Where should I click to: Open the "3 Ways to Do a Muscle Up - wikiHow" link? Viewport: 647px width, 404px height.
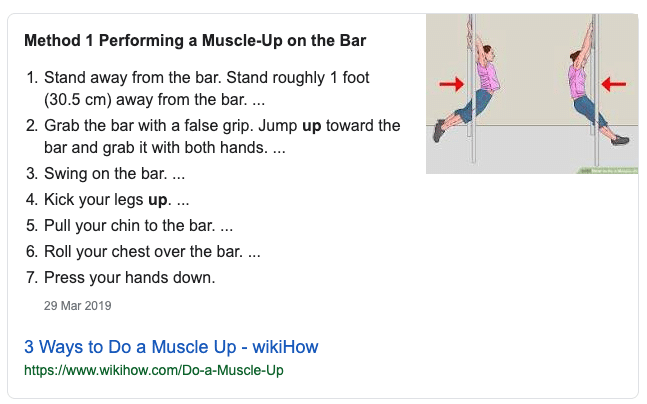171,348
